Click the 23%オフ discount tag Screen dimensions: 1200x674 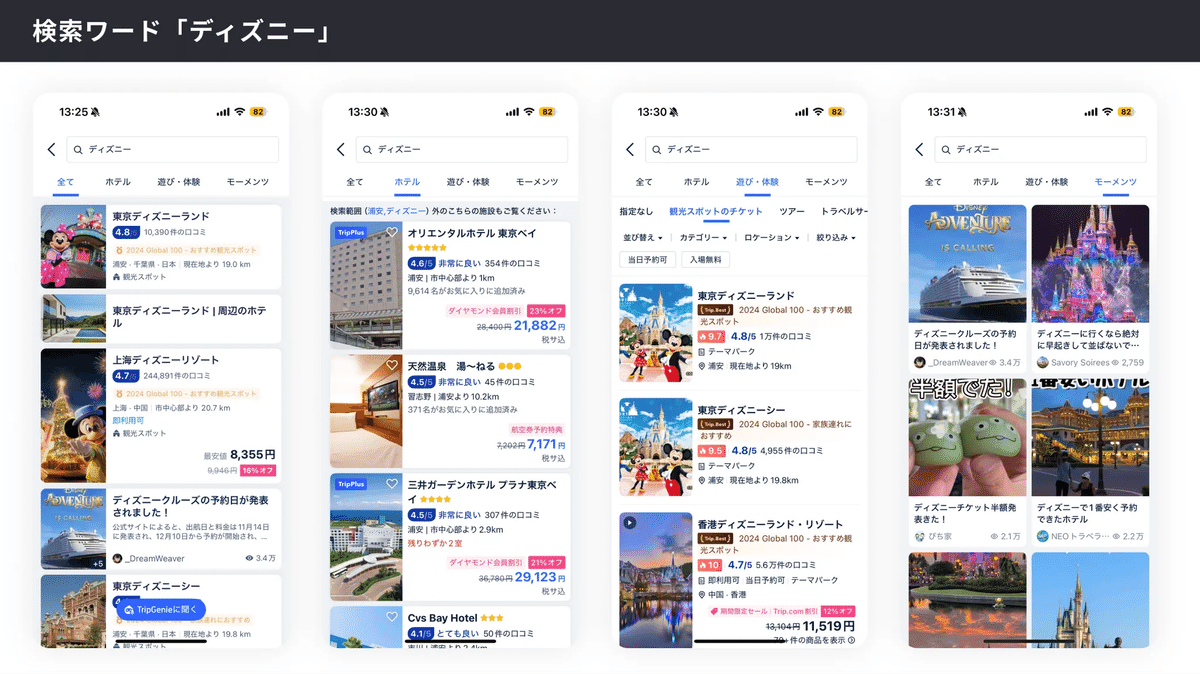547,310
